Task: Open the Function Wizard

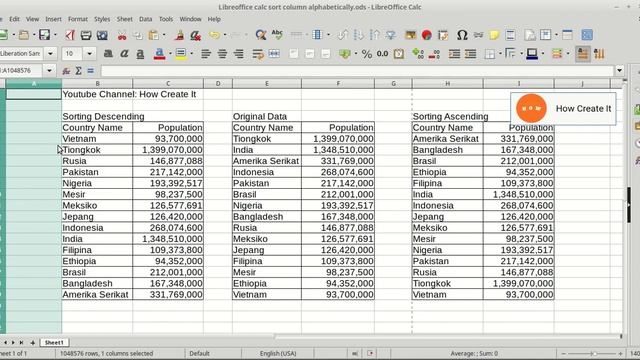Action: click(66, 71)
